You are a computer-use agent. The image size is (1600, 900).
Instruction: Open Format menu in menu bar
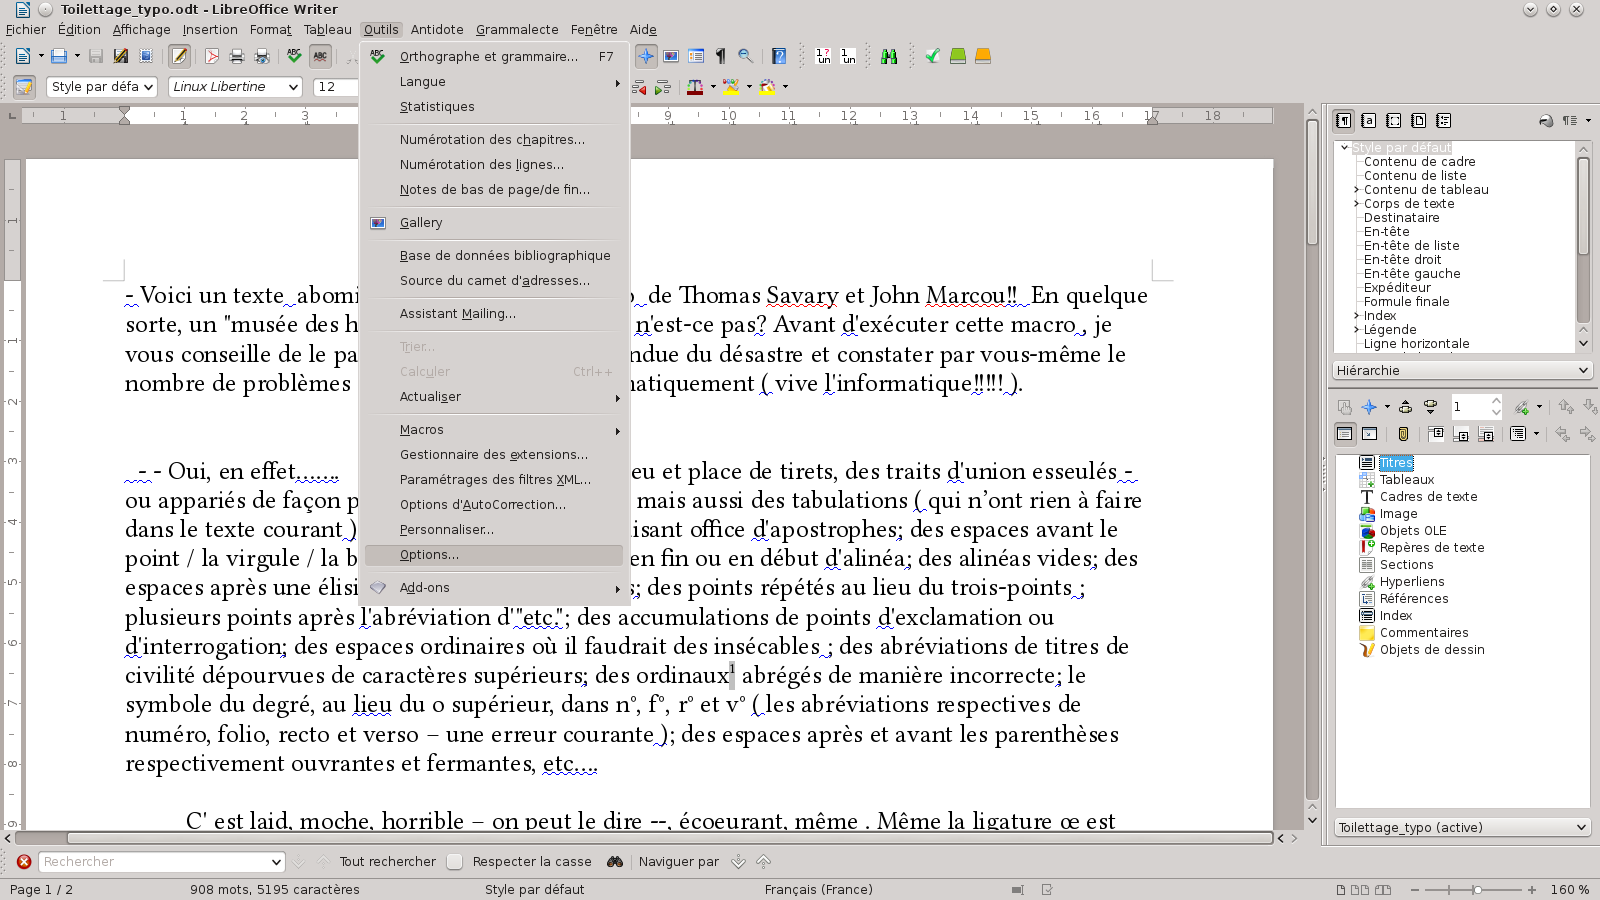[271, 30]
